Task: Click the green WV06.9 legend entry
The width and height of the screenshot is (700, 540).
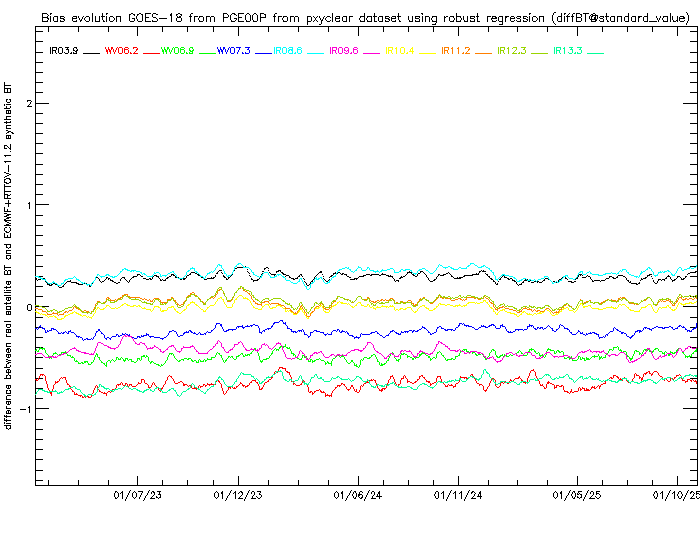Action: tap(177, 50)
